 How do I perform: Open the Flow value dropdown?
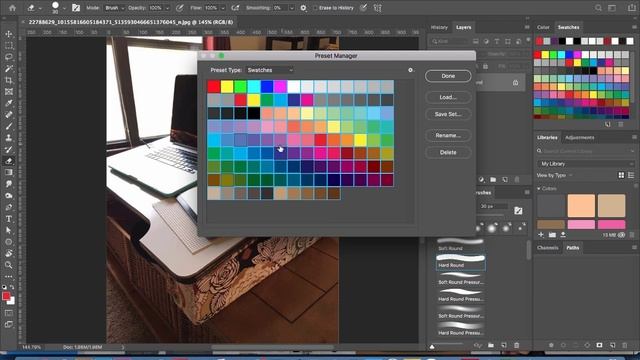click(x=223, y=8)
